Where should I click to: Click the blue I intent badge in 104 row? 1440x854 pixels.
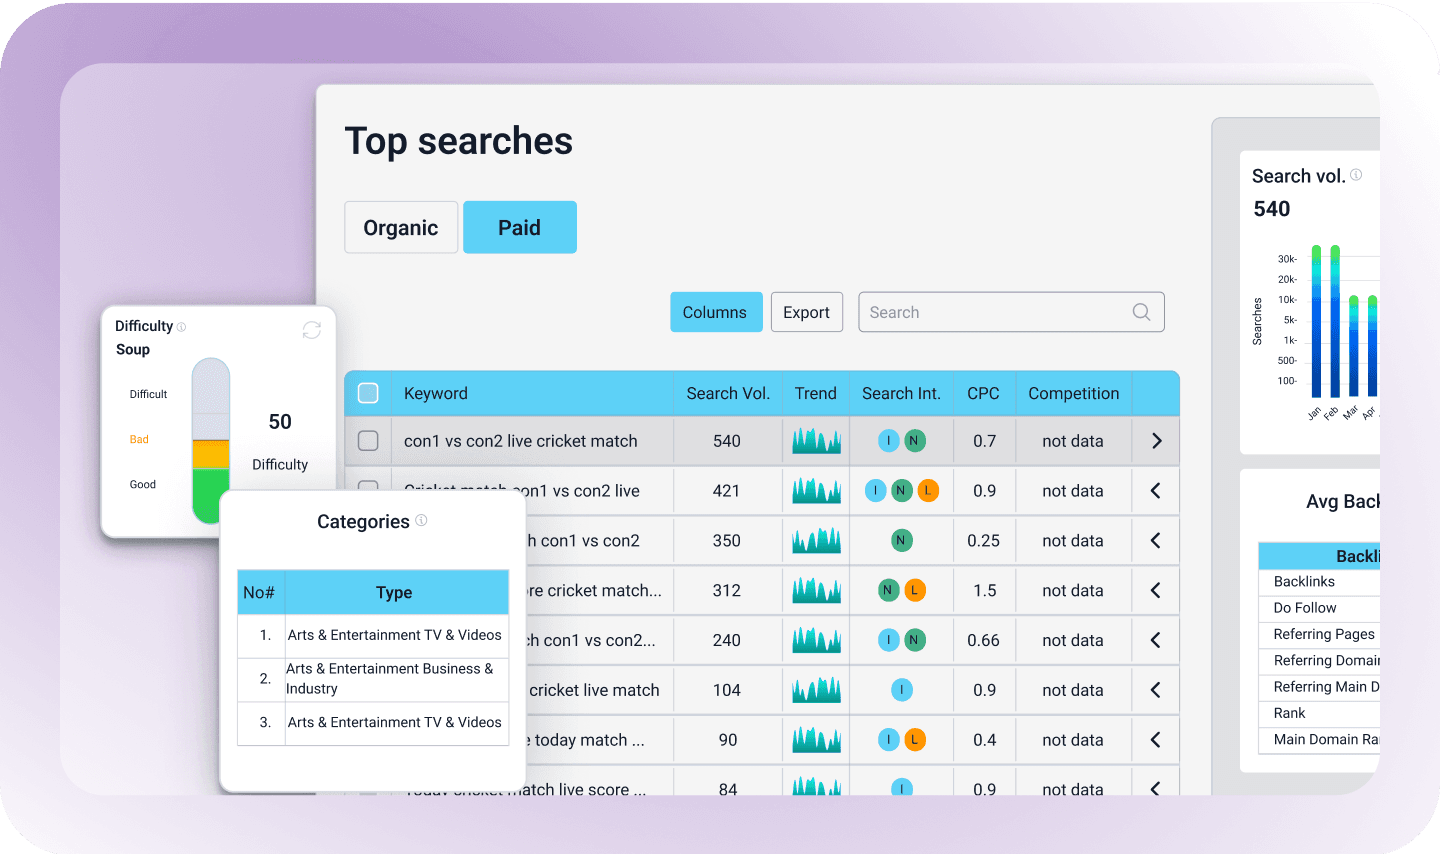pos(902,690)
